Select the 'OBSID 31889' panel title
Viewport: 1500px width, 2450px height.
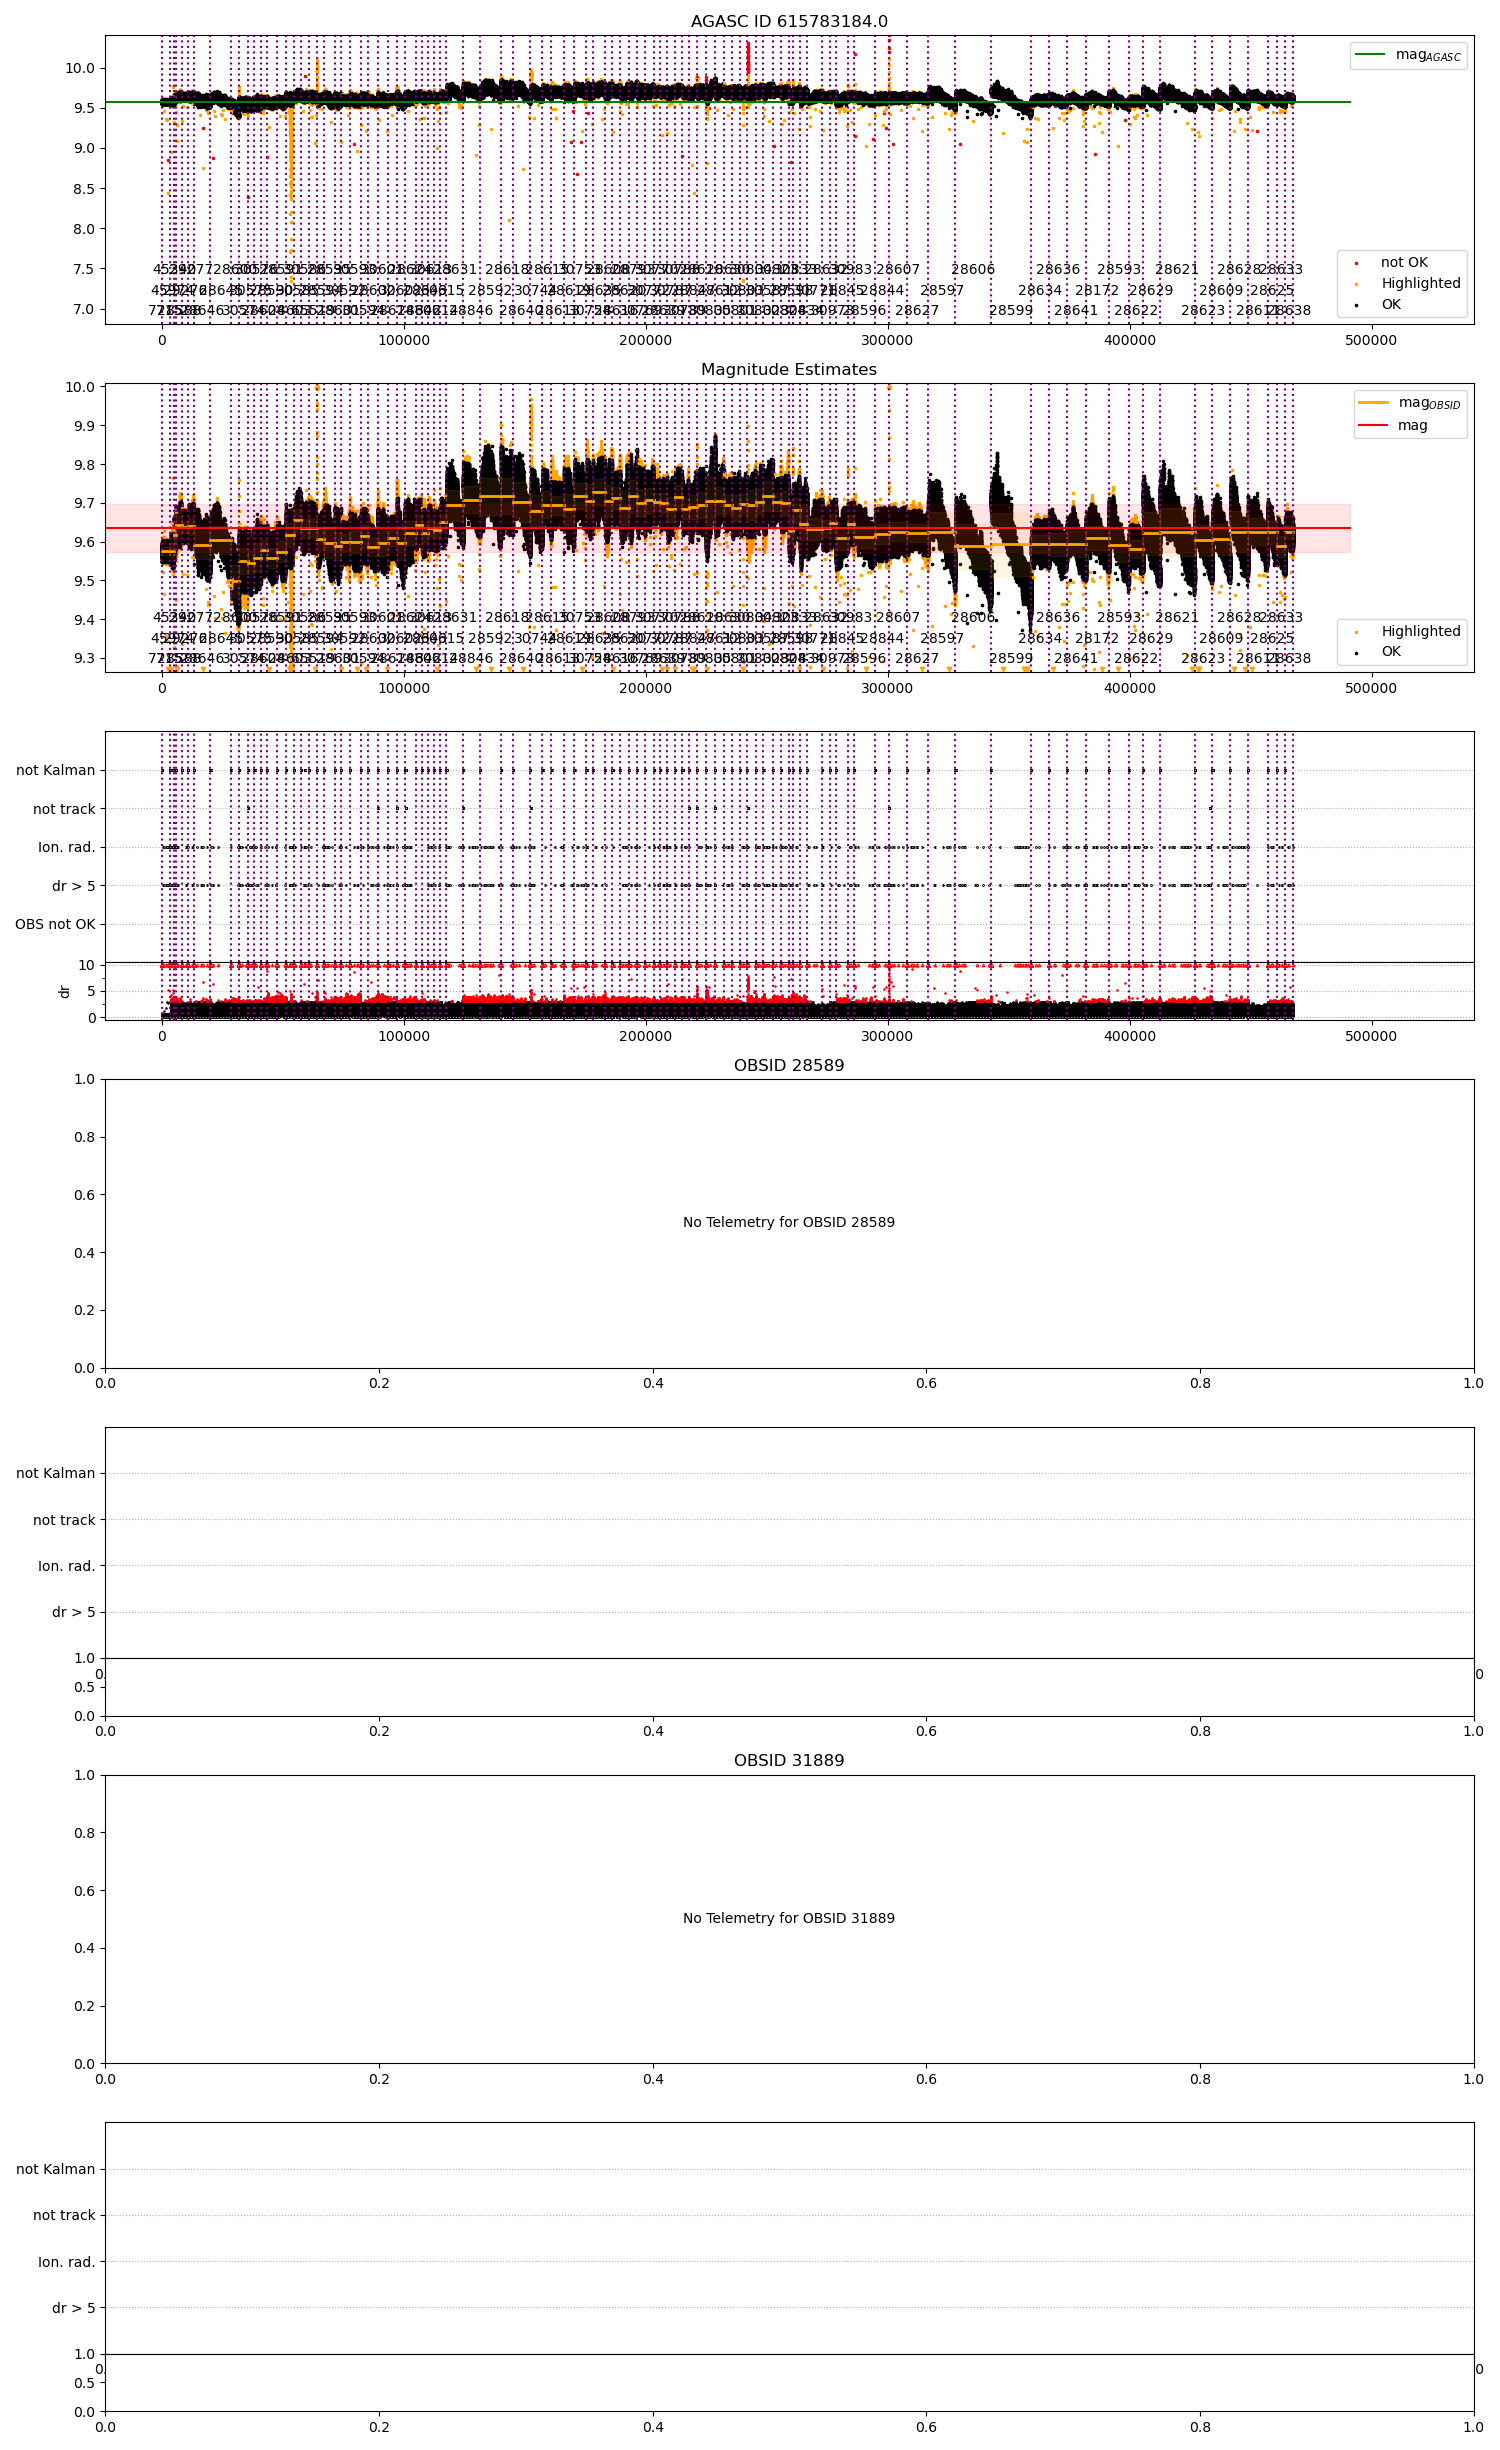pos(789,1761)
